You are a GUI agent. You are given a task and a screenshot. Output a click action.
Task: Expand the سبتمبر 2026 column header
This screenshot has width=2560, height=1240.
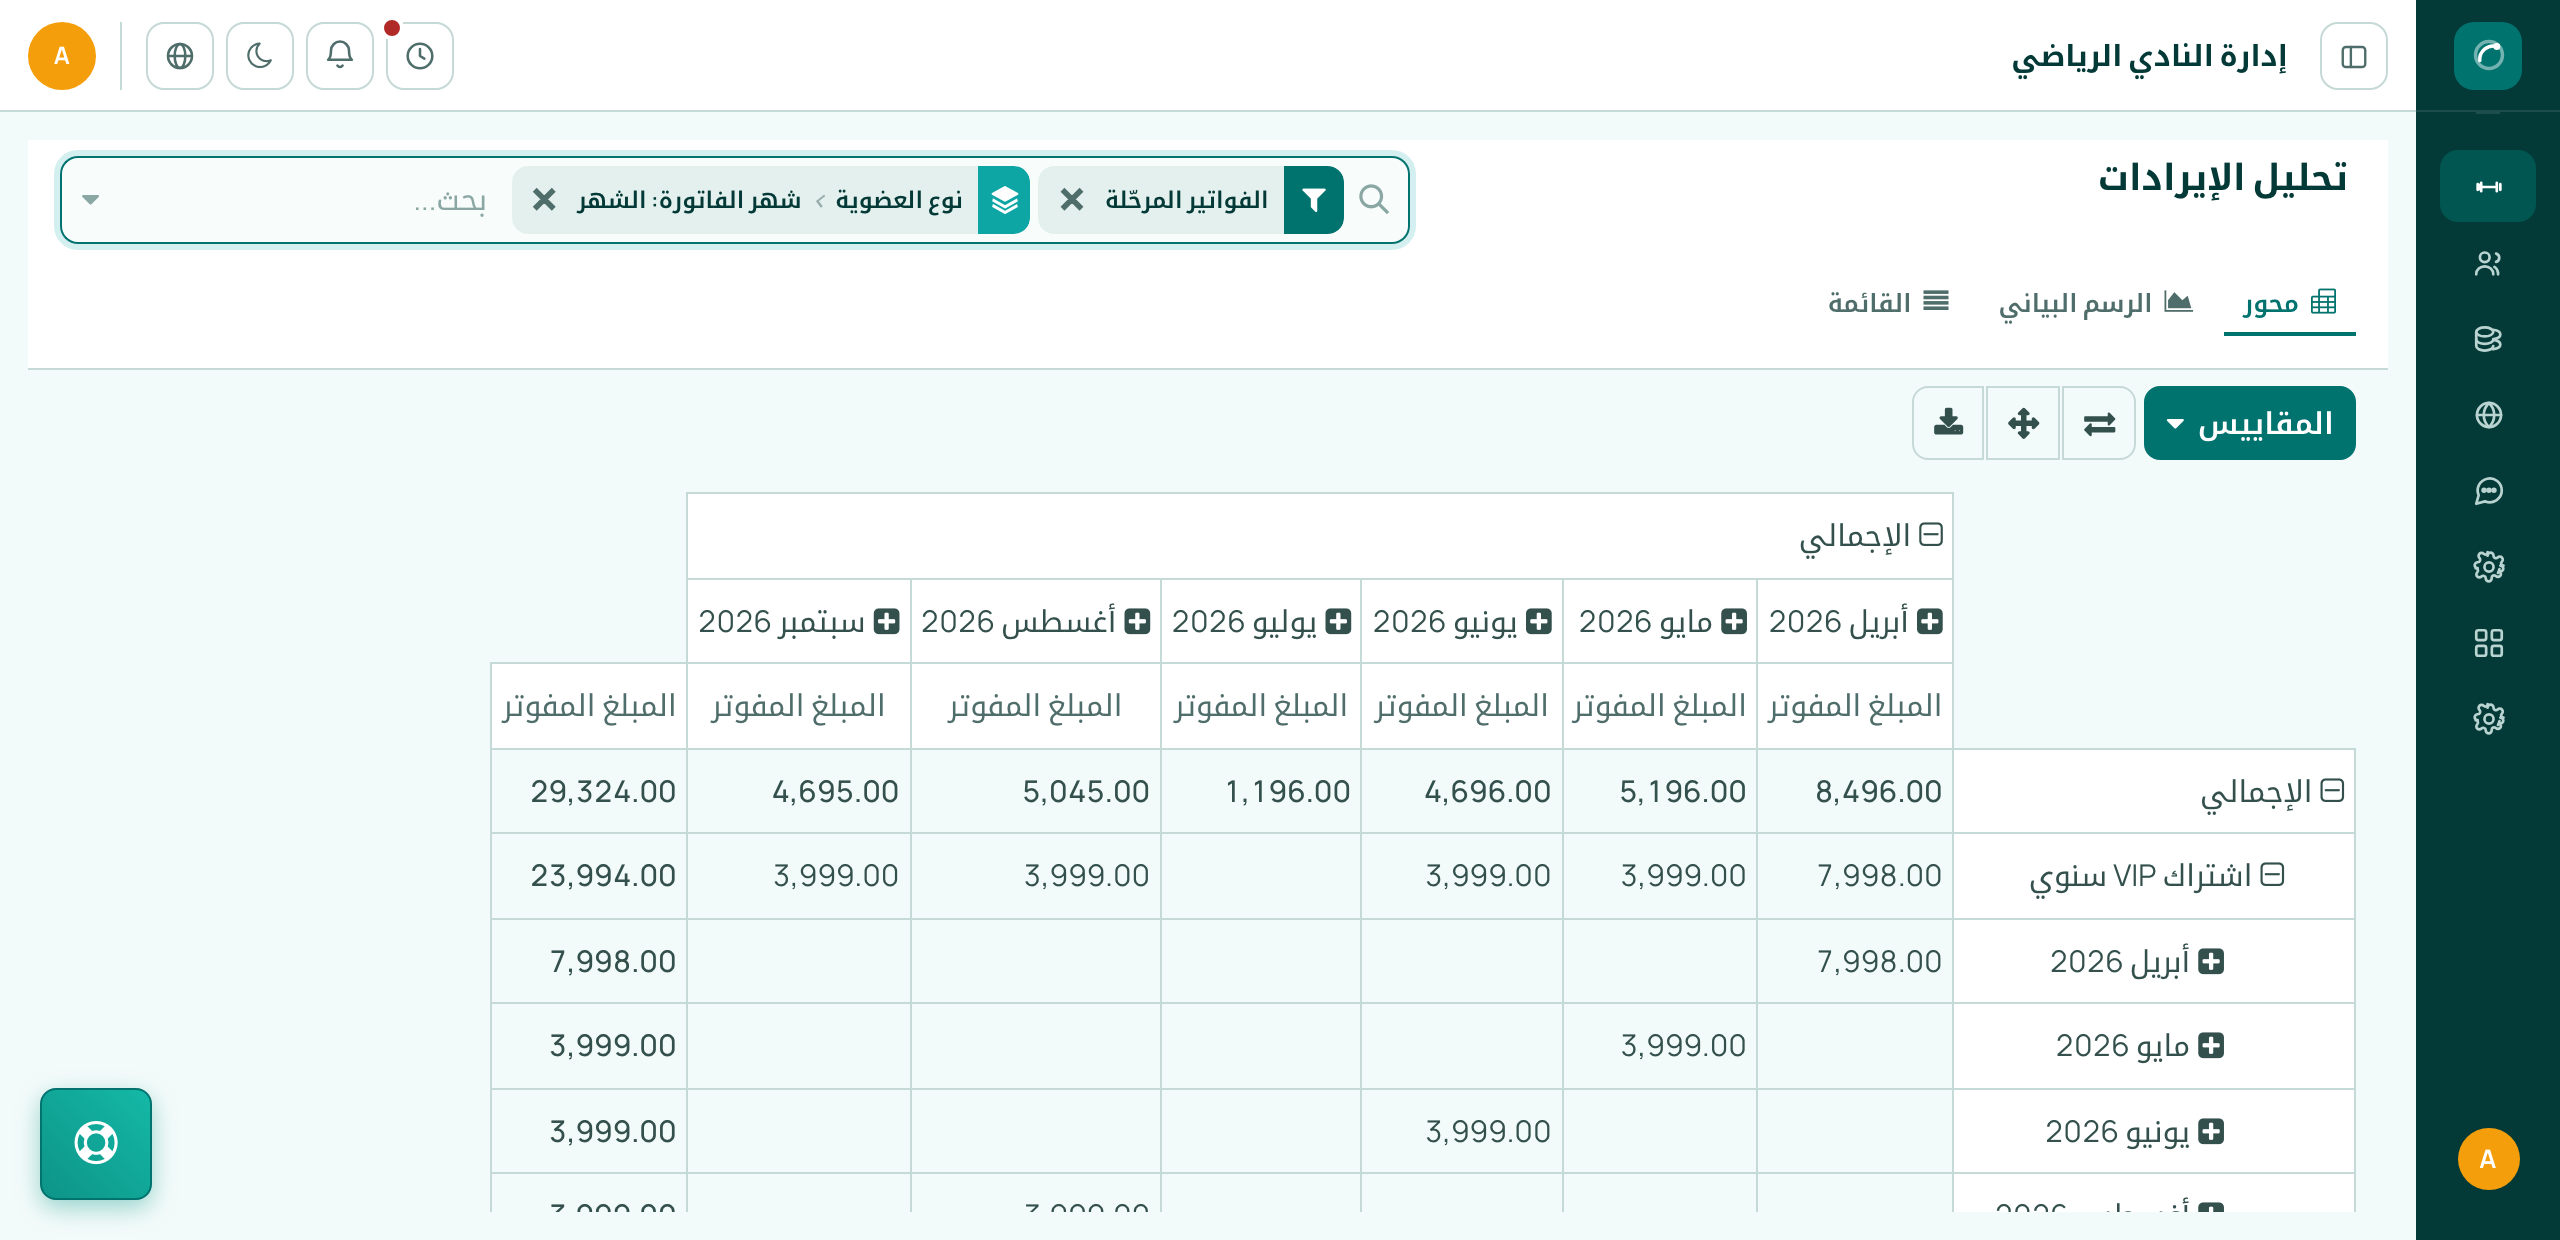[886, 621]
